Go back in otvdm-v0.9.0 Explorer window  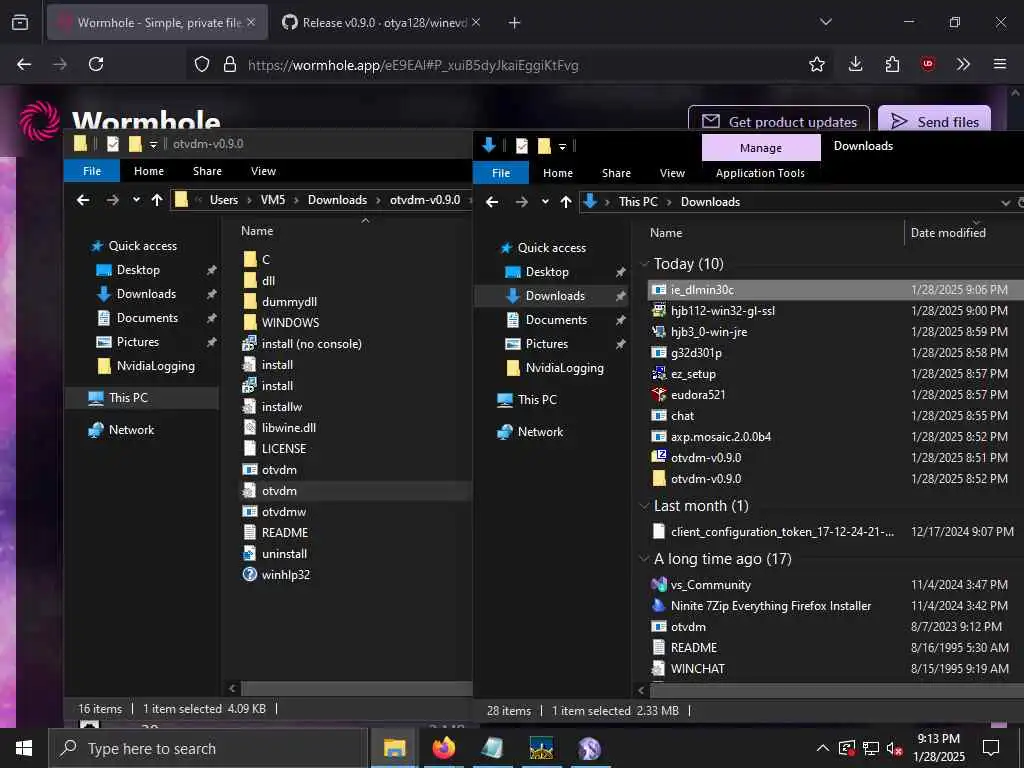(83, 200)
